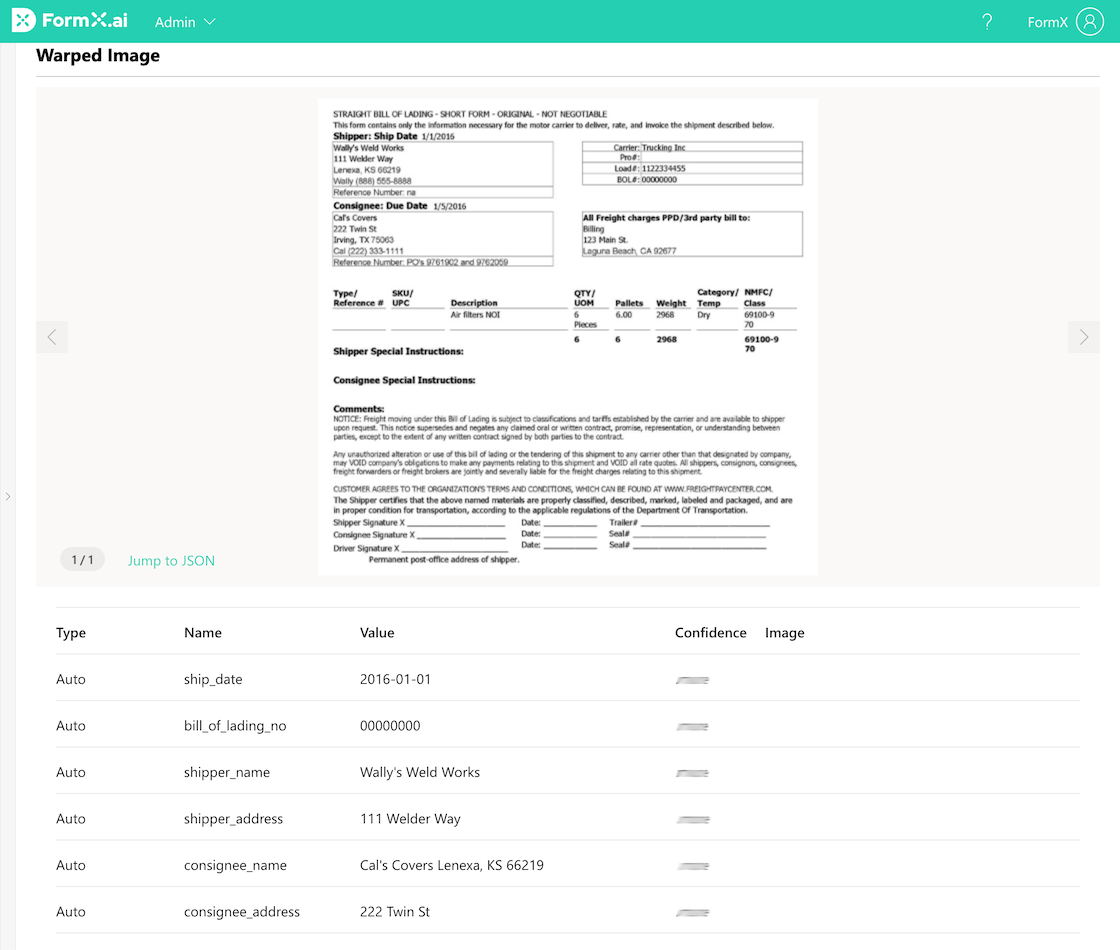This screenshot has height=950, width=1120.
Task: Click the 1 / 1 page indicator
Action: pyautogui.click(x=82, y=560)
